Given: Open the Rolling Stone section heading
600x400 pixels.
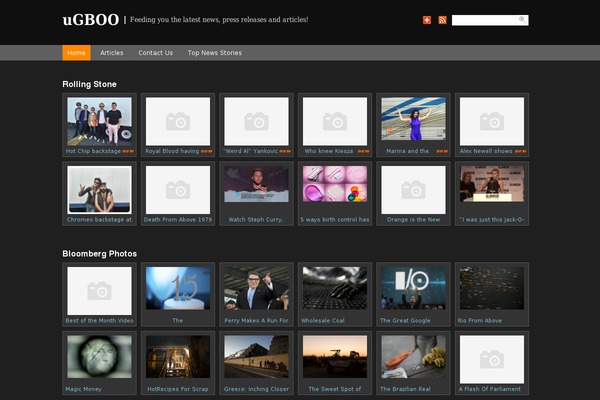Looking at the screenshot, I should click(x=90, y=84).
